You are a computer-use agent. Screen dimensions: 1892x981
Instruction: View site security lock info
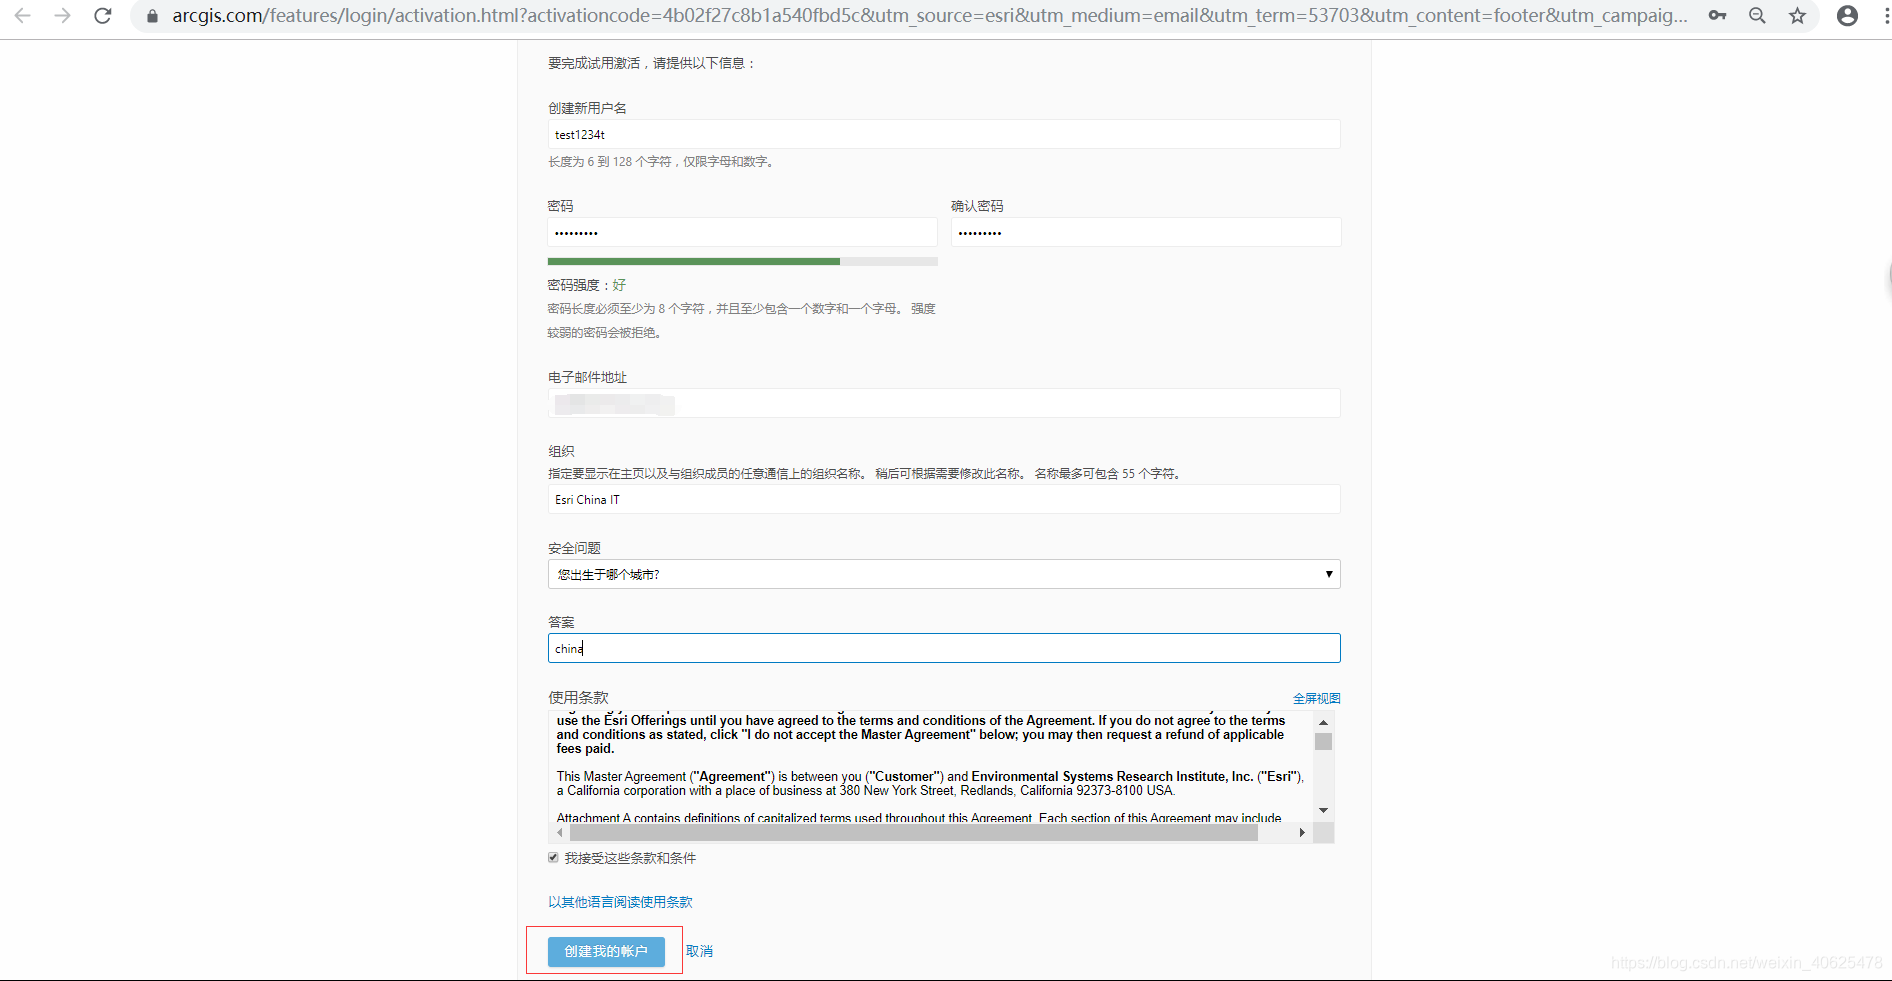[152, 16]
